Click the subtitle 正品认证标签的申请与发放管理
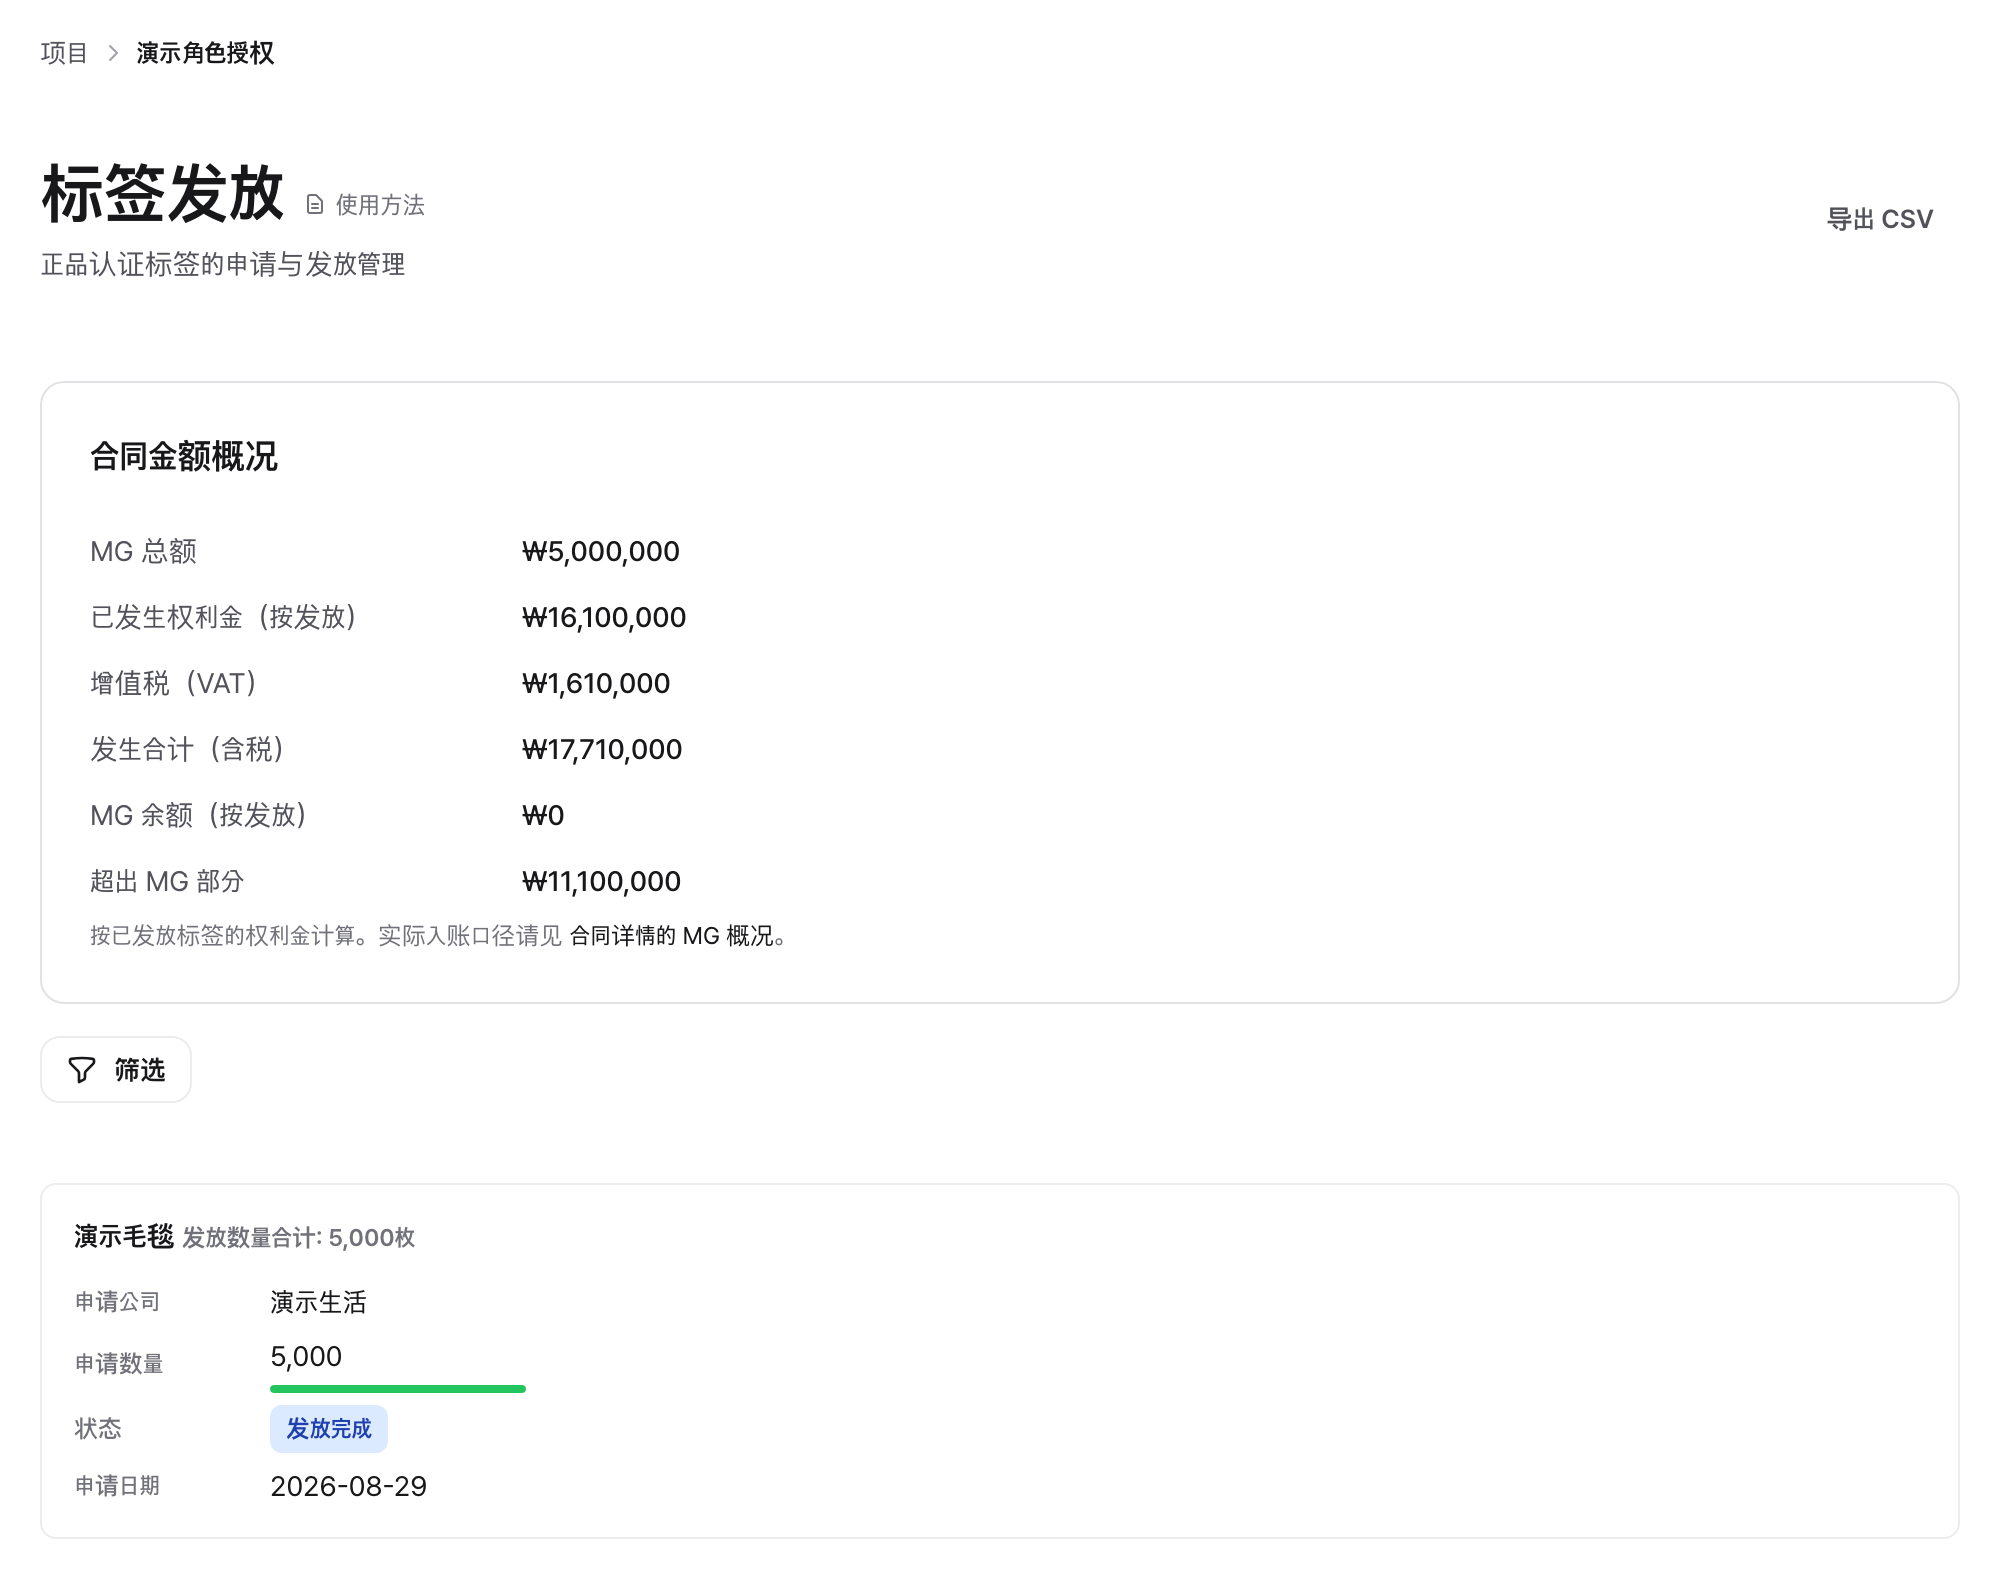This screenshot has width=2000, height=1580. click(x=223, y=264)
